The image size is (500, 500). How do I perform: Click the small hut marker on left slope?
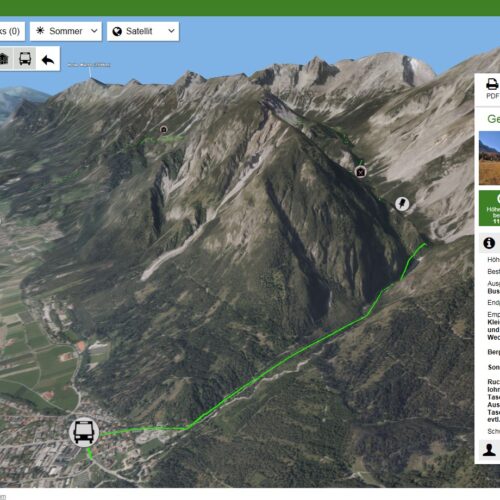(163, 129)
